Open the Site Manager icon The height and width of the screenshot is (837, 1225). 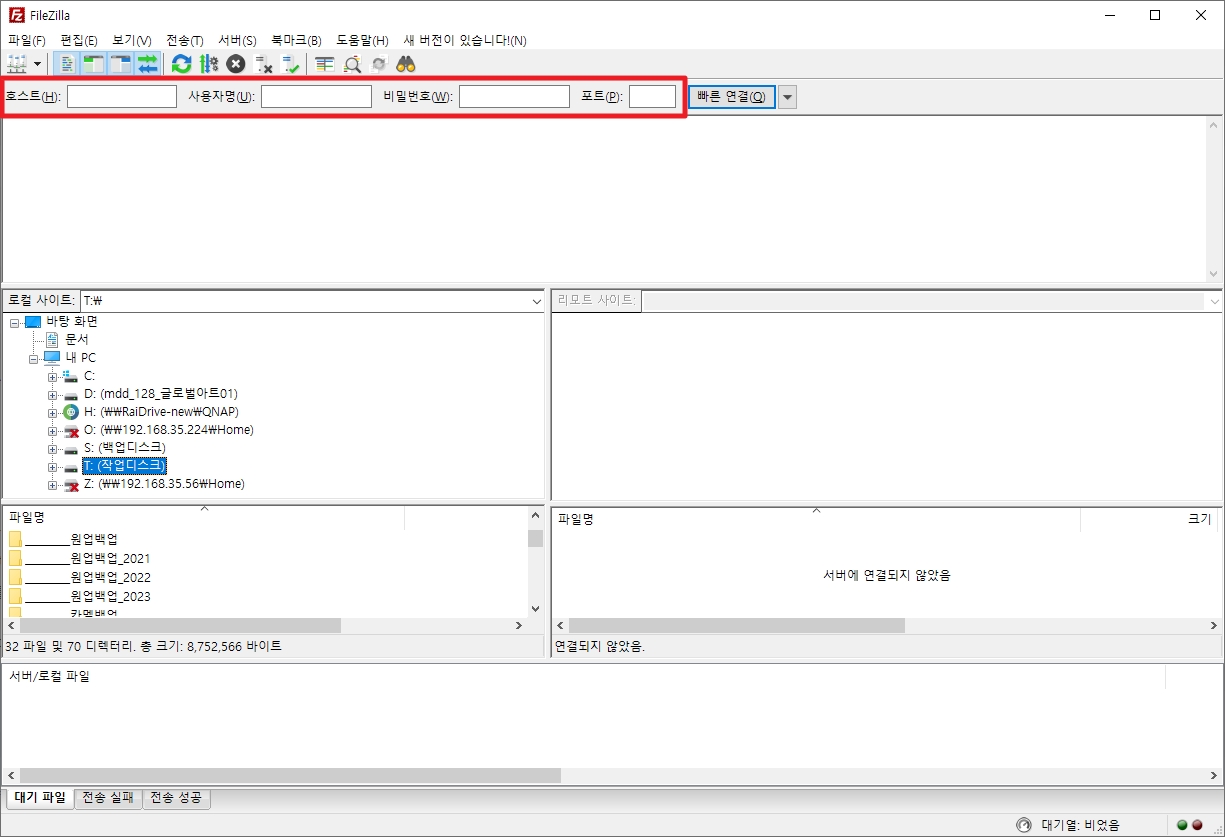point(17,64)
